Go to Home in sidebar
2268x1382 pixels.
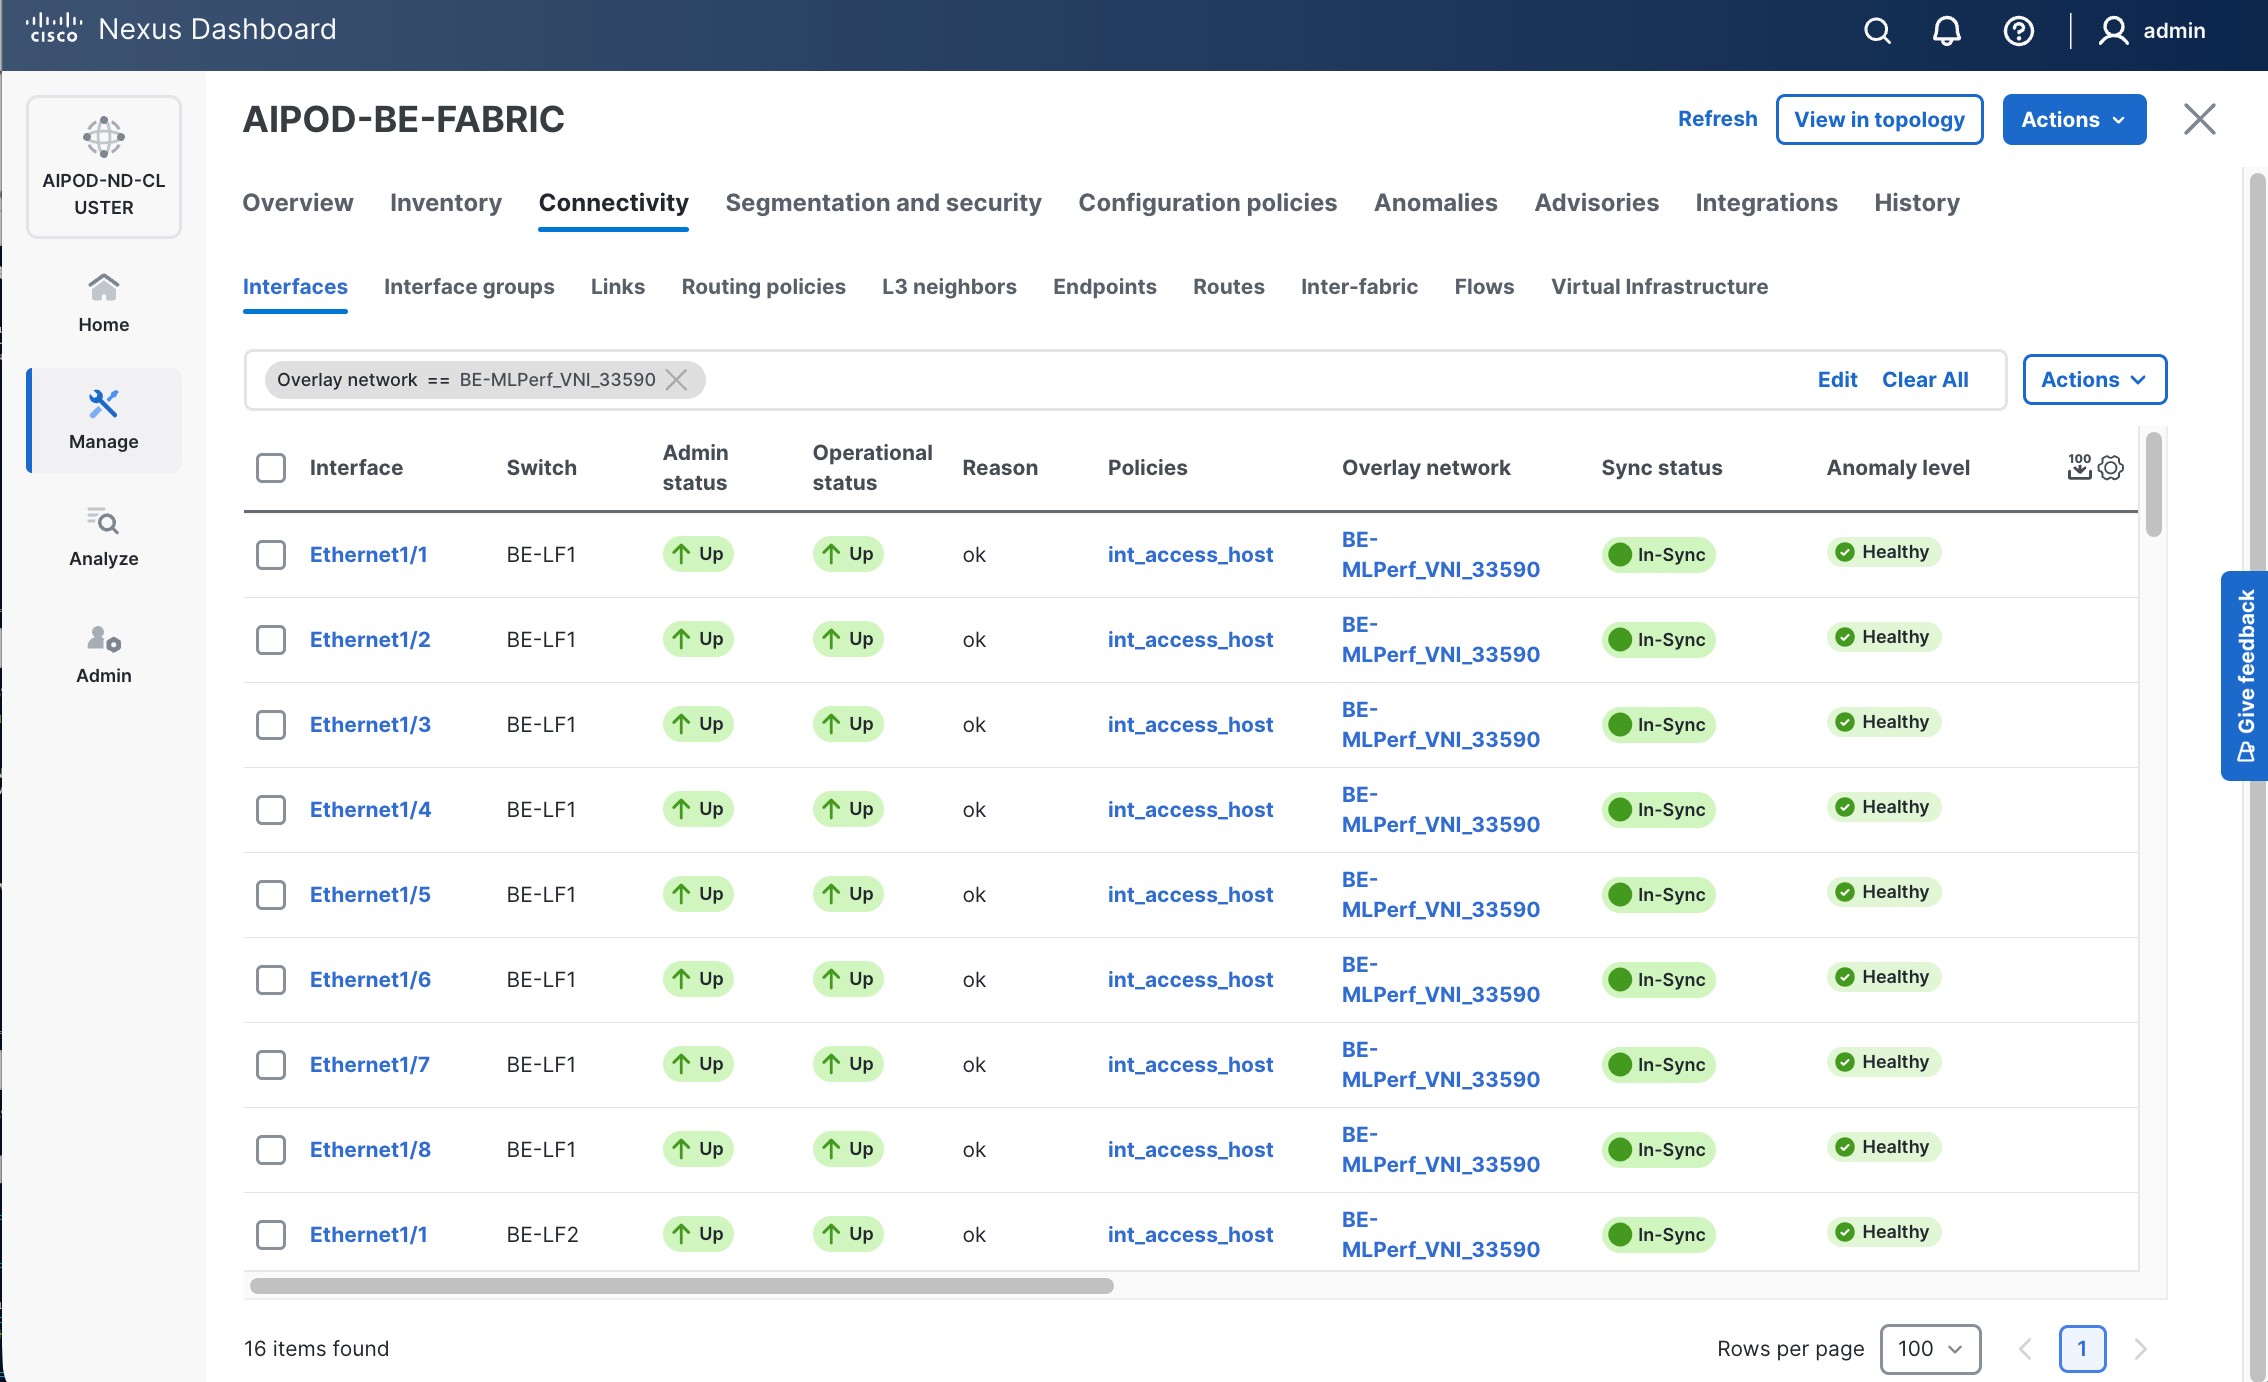pyautogui.click(x=104, y=303)
